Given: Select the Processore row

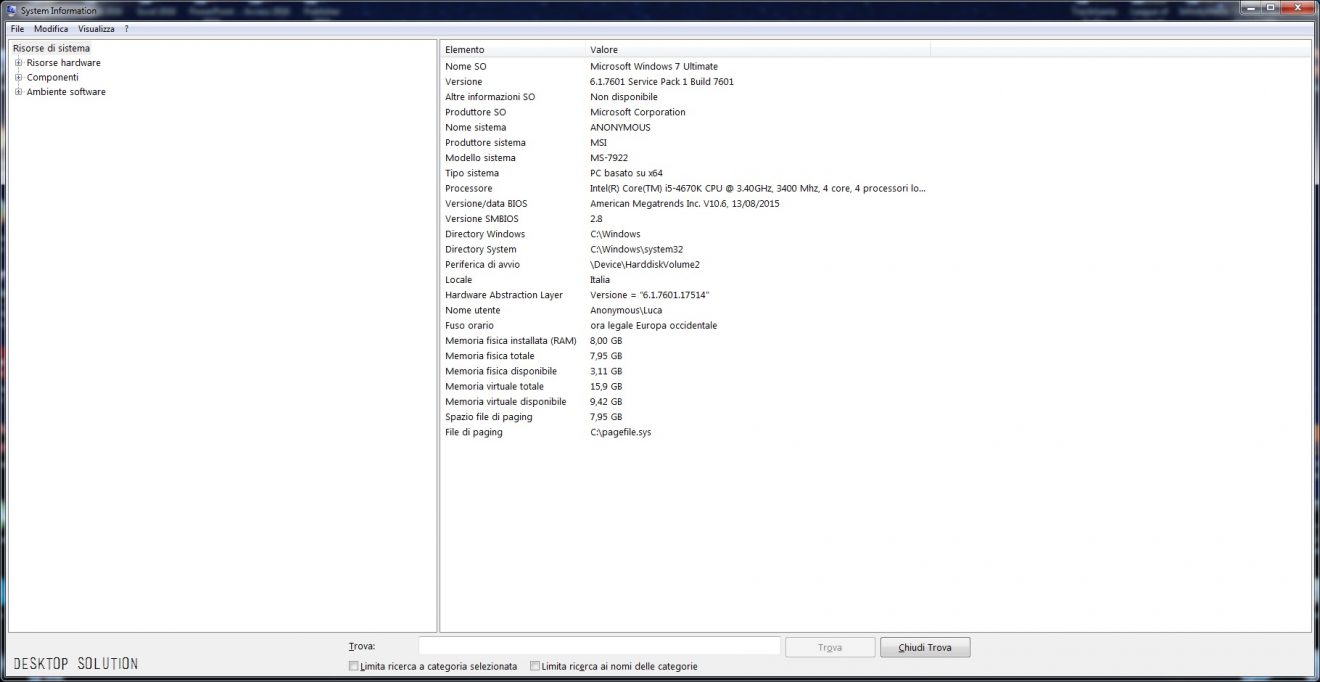Looking at the screenshot, I should pyautogui.click(x=685, y=188).
